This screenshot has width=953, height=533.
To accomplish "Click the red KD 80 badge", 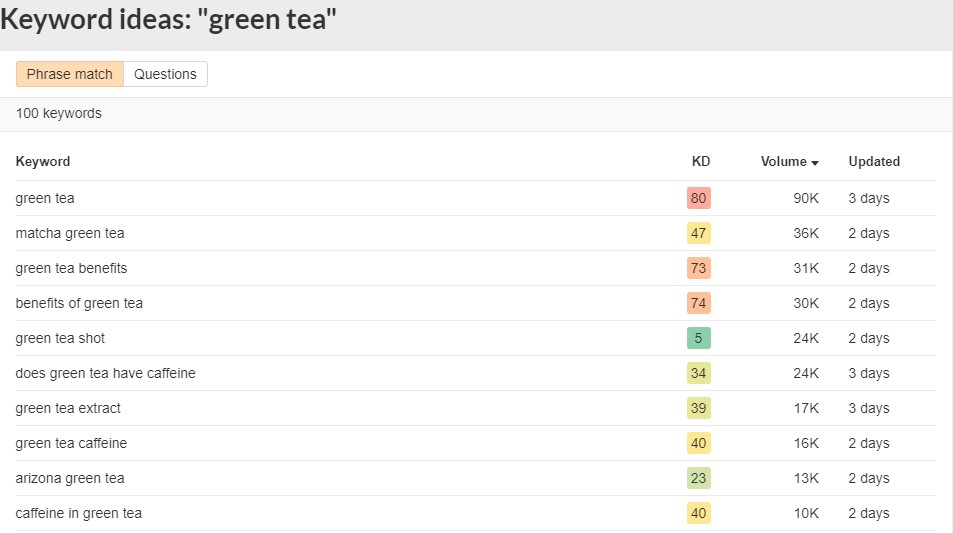I will coord(699,198).
